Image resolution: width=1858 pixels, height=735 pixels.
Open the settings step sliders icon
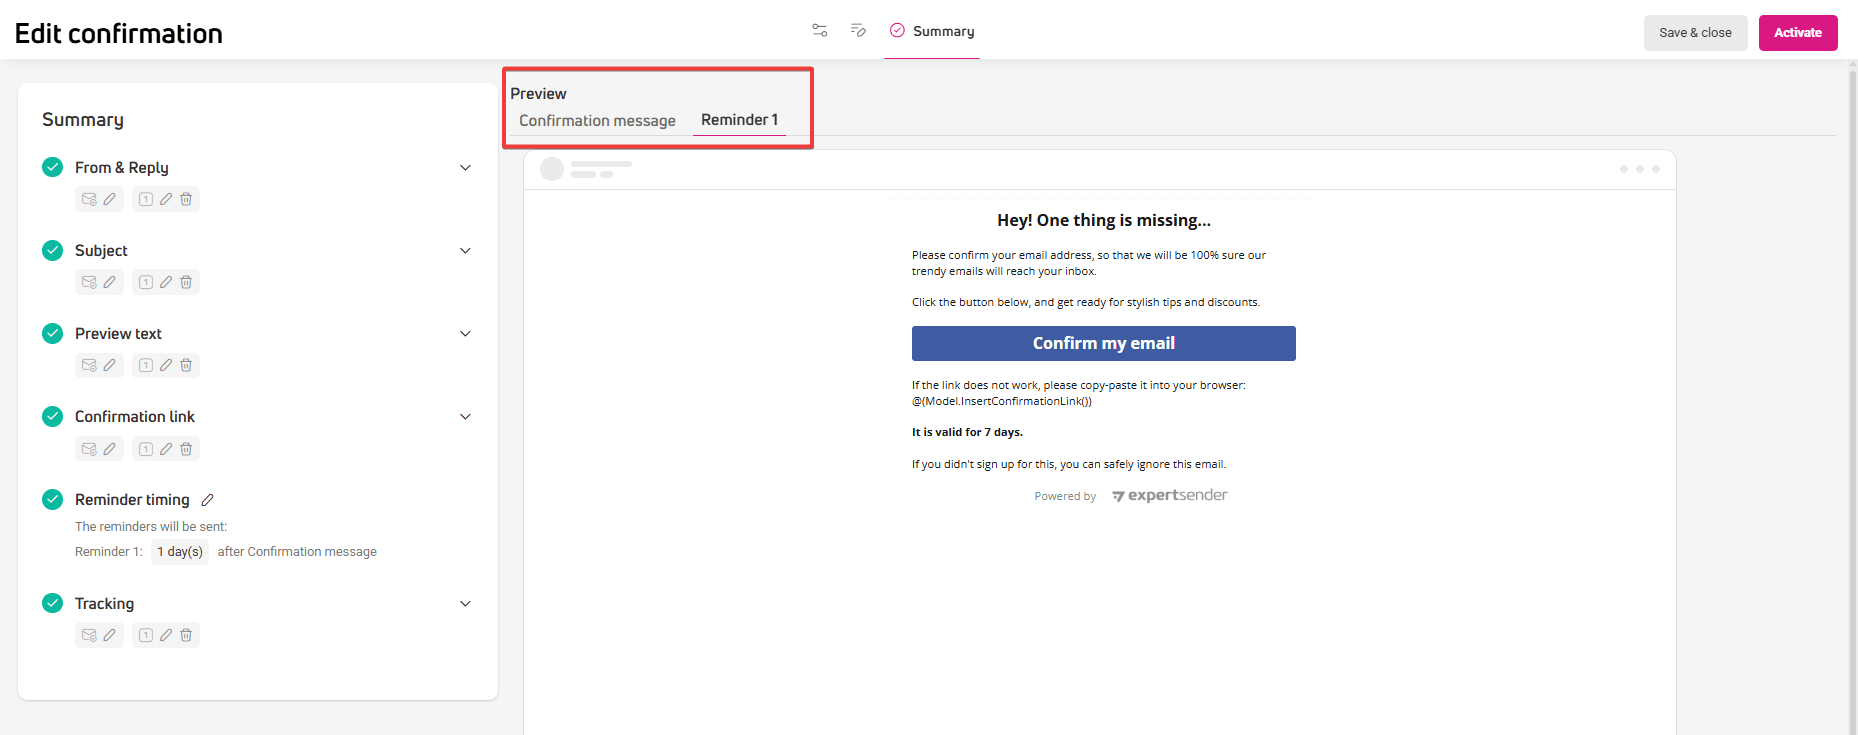[x=819, y=31]
